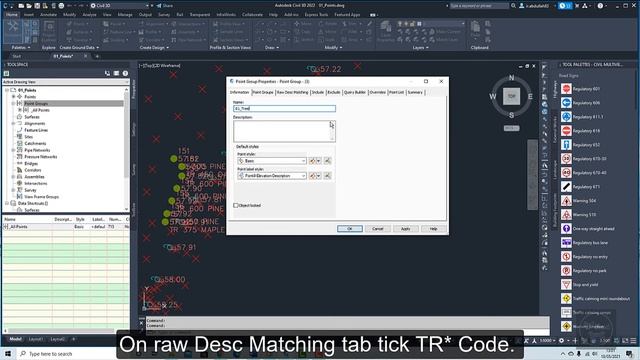
Task: Click the Apply button in dialog
Action: click(x=405, y=229)
